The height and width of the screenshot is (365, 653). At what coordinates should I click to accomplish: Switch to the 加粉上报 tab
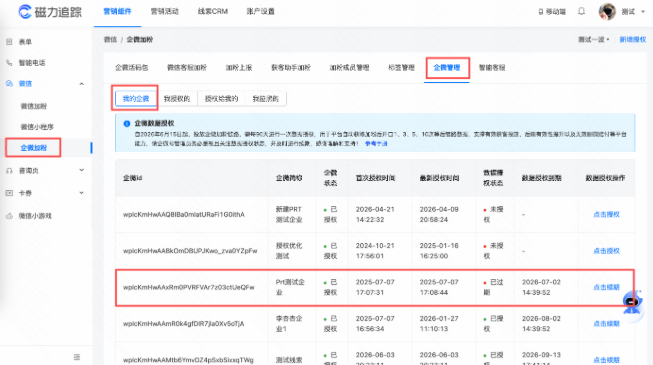[x=239, y=68]
